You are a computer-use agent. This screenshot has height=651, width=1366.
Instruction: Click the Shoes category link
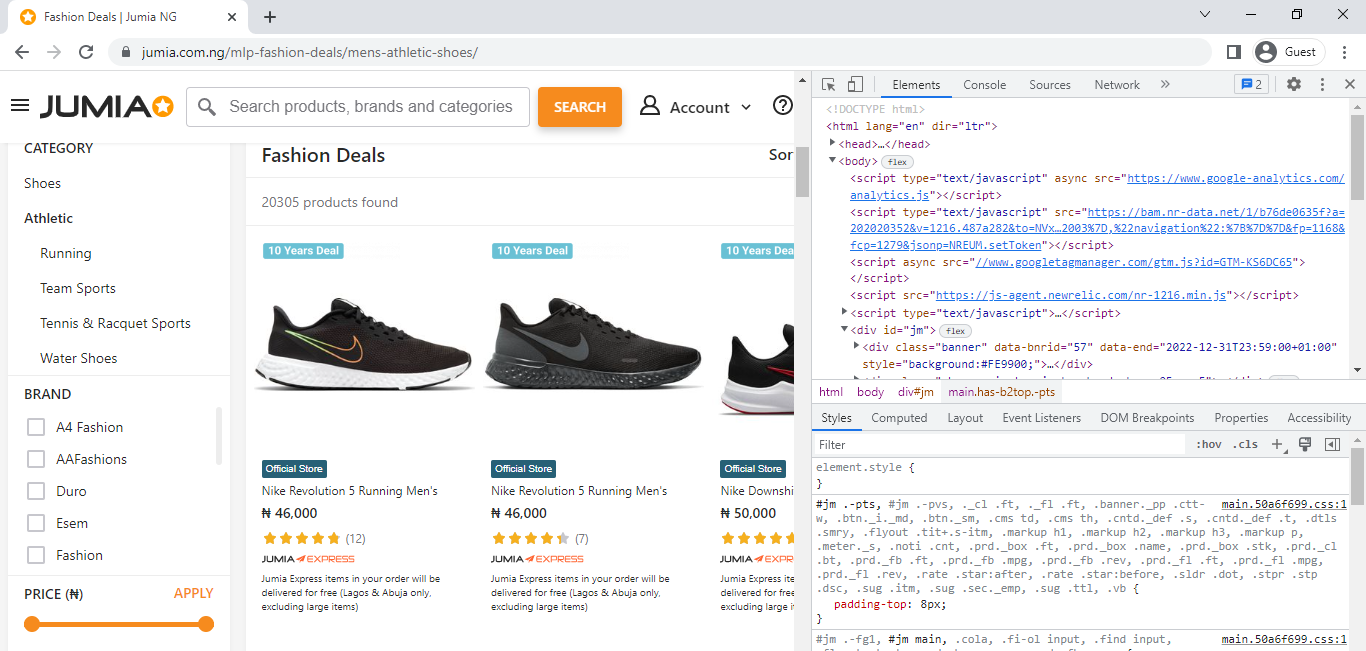43,183
